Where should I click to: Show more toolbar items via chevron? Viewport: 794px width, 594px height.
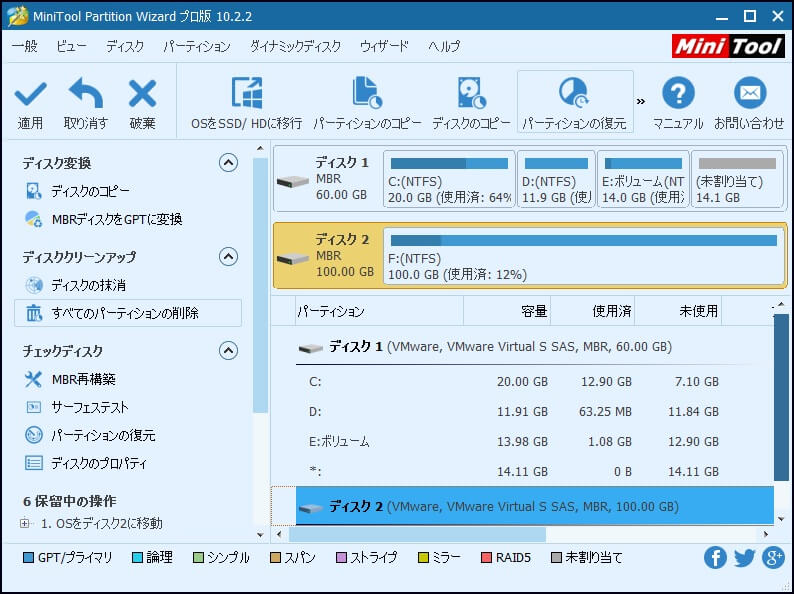tap(641, 101)
